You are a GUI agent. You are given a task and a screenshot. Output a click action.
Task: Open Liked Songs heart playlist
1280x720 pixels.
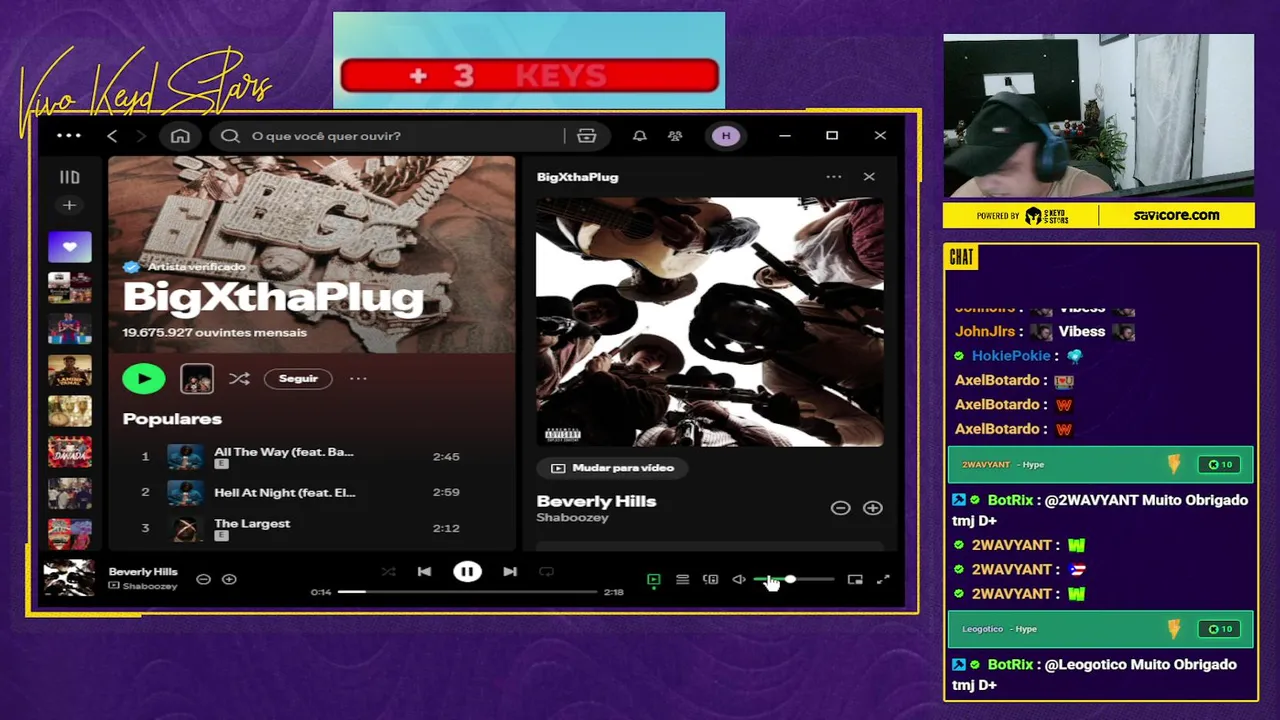69,246
